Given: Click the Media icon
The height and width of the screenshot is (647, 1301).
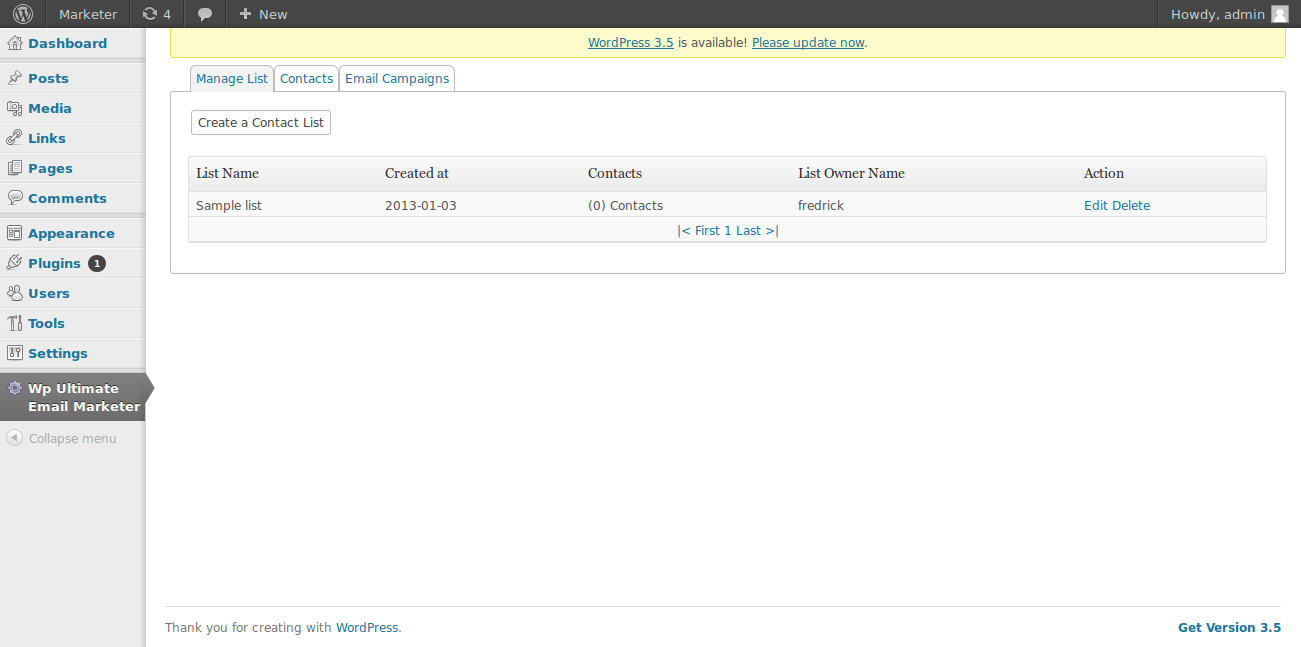Looking at the screenshot, I should (15, 108).
